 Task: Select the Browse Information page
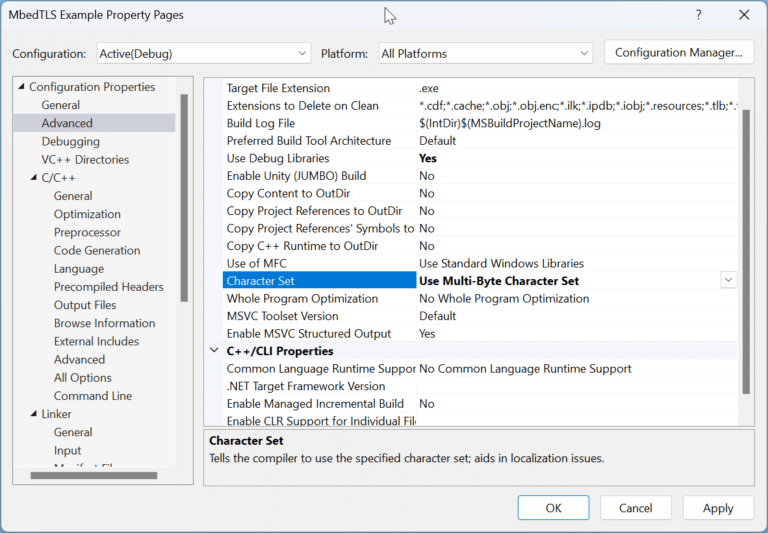[104, 323]
